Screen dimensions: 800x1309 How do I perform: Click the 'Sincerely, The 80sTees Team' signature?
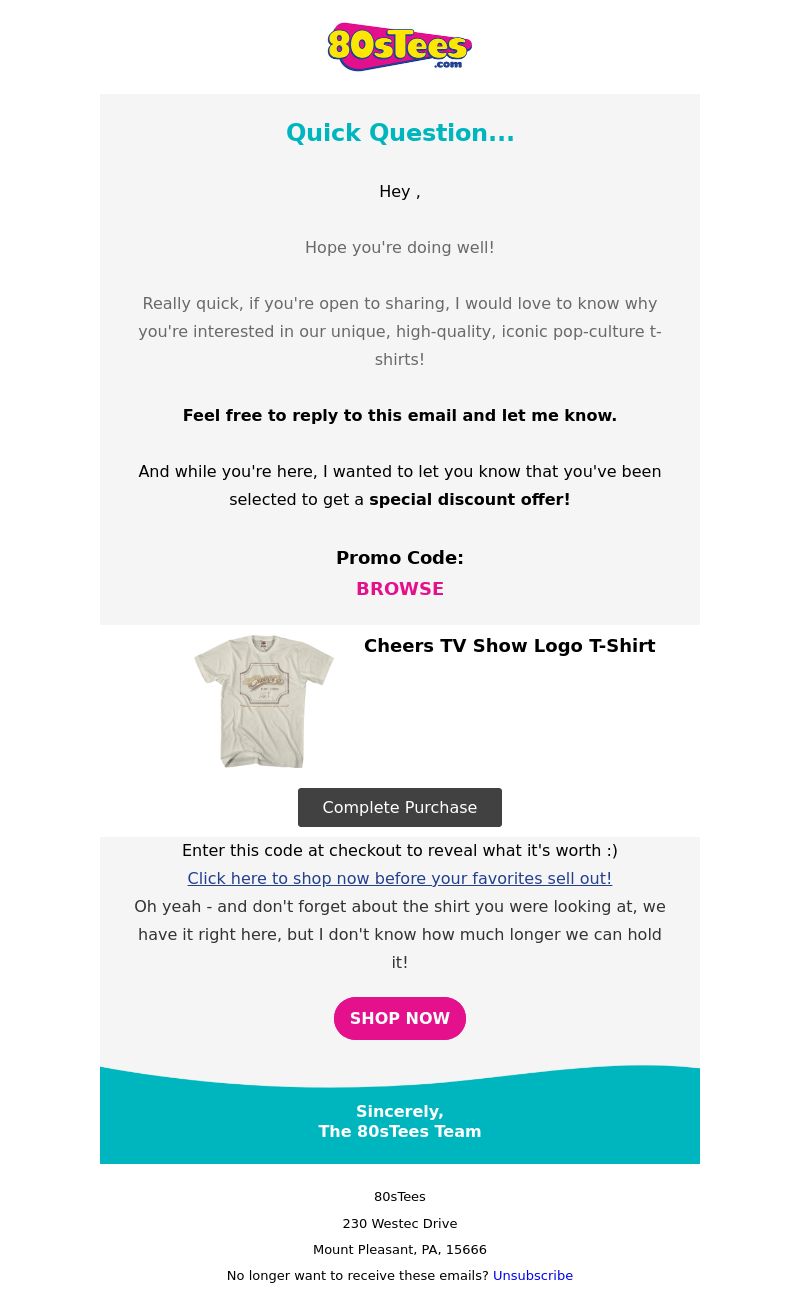pyautogui.click(x=400, y=1121)
